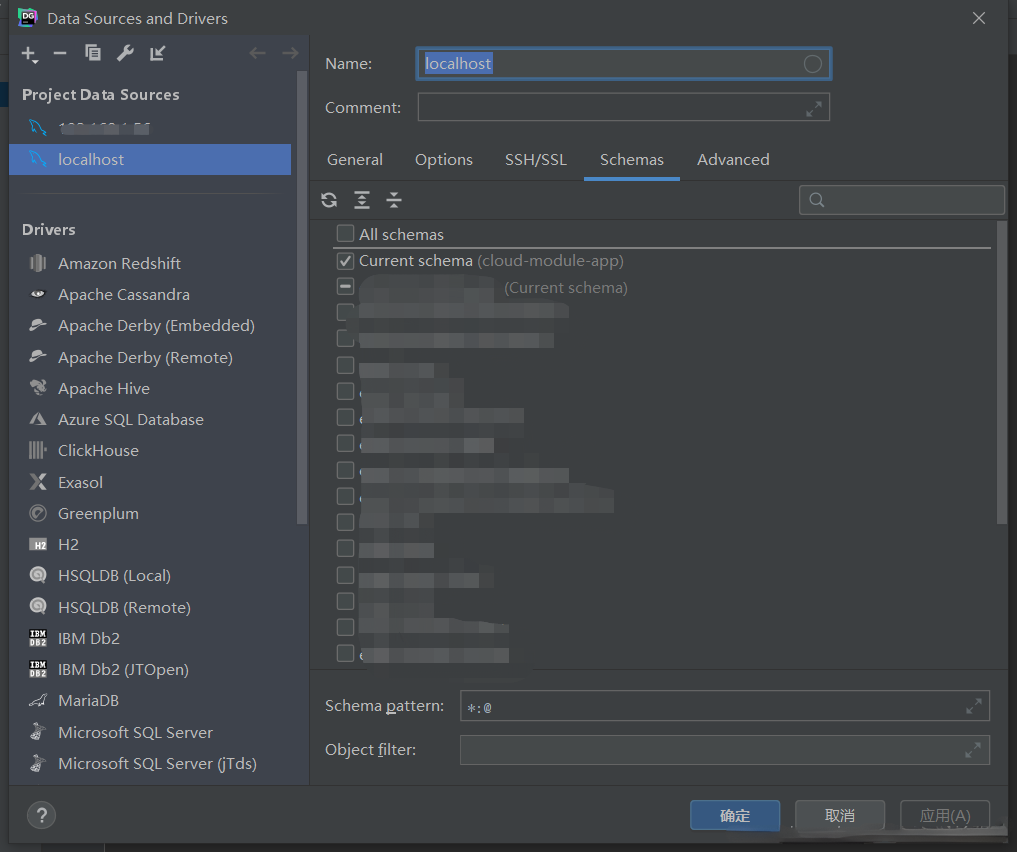
Task: Click the left panel vertical scrollbar
Action: (x=302, y=298)
